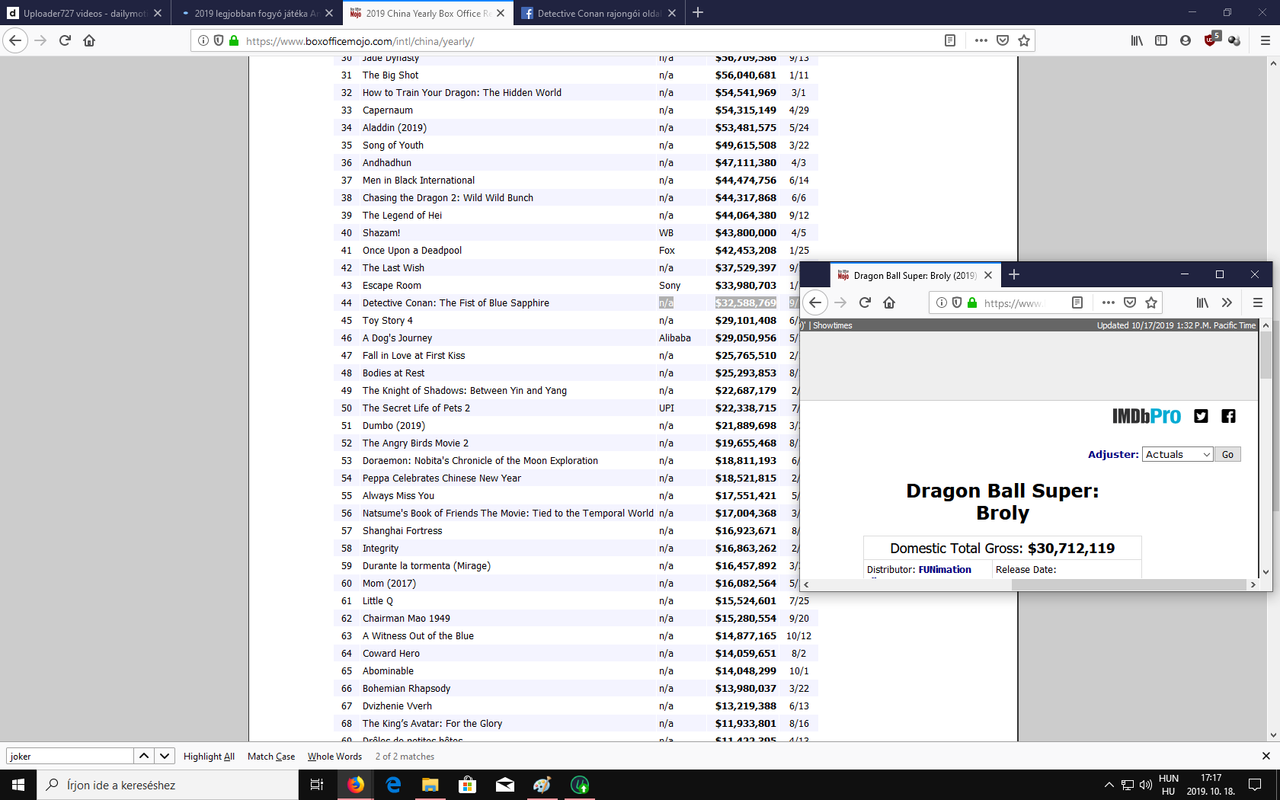
Task: Open Library menu in main Firefox window
Action: (x=1137, y=41)
